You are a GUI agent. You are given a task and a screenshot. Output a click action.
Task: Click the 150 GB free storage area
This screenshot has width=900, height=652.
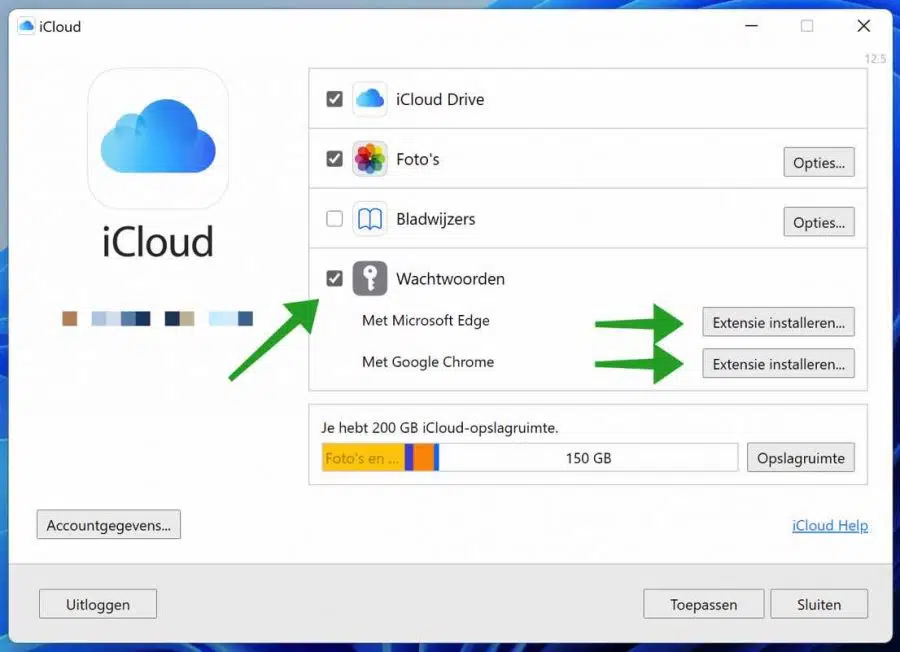588,457
